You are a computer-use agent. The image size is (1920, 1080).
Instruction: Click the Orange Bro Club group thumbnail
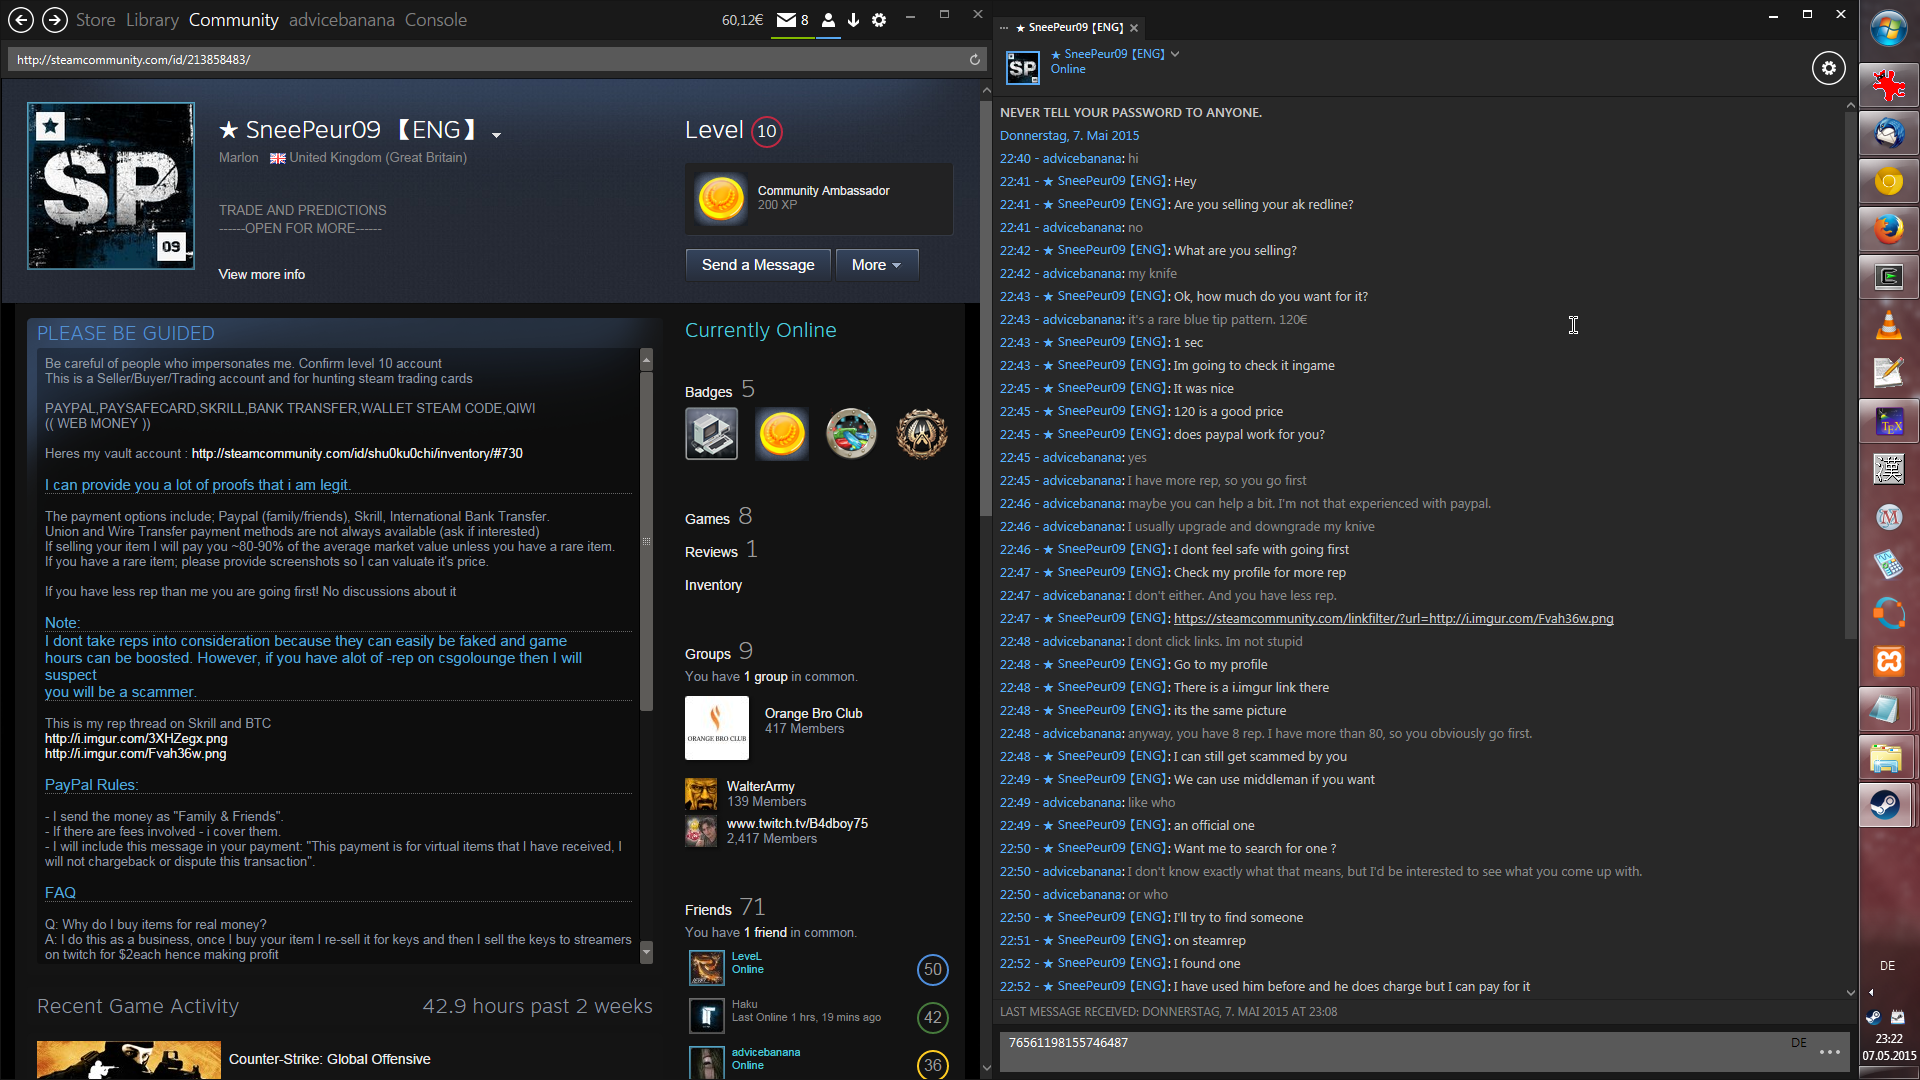point(716,728)
